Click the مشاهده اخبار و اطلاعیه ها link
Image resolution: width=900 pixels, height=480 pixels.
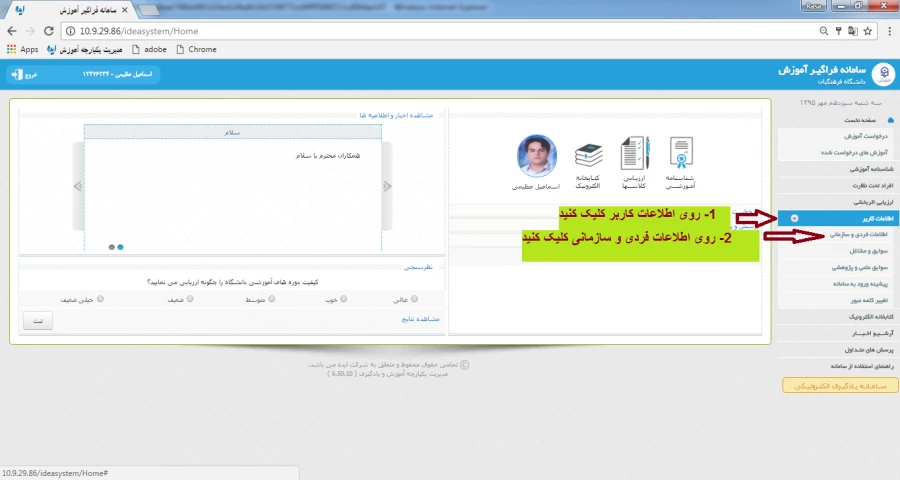[396, 115]
